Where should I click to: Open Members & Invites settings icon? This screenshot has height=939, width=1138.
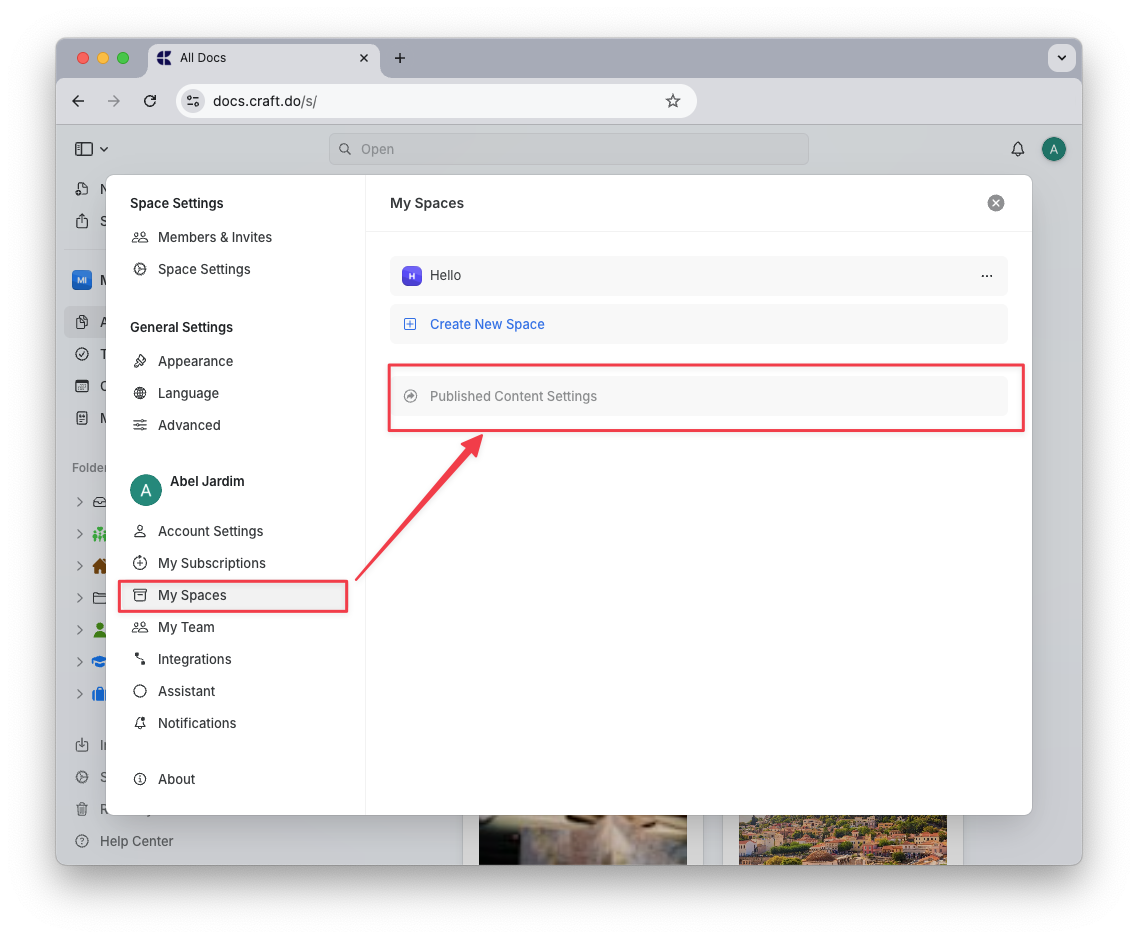click(x=139, y=237)
